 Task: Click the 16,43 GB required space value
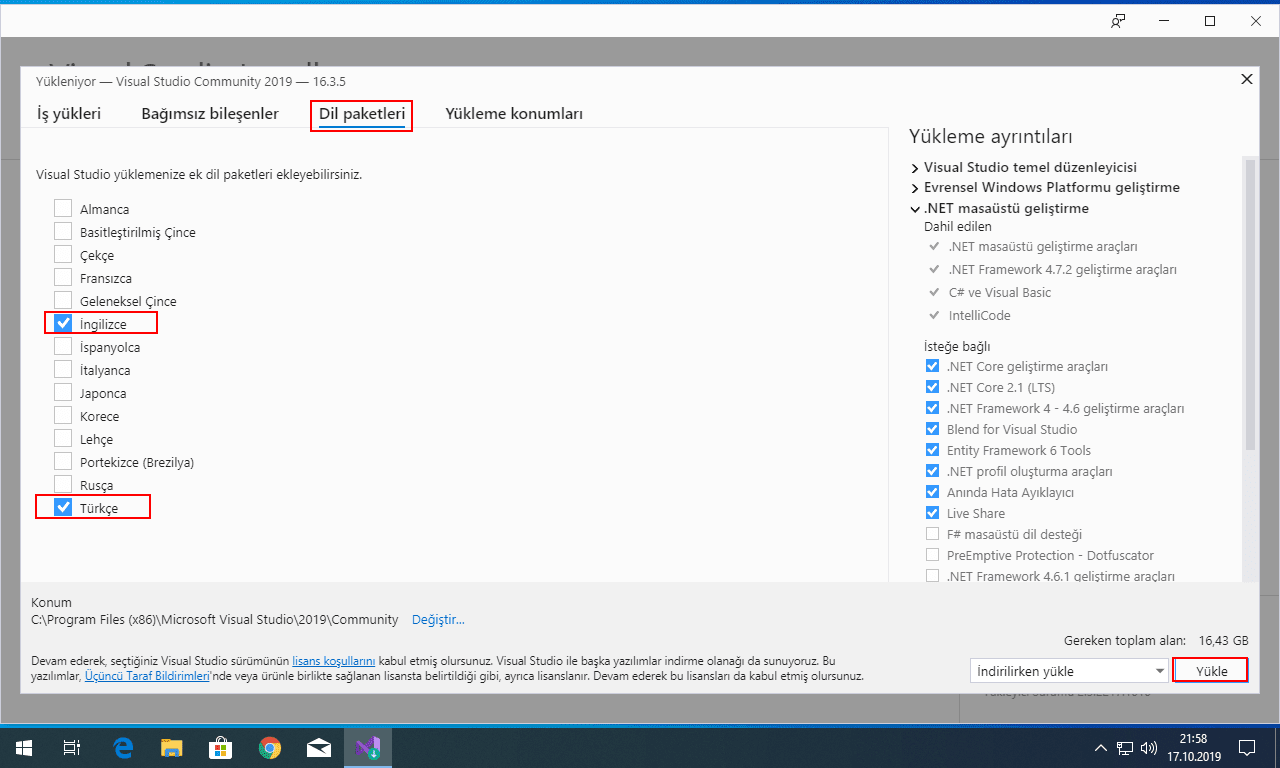(1223, 640)
